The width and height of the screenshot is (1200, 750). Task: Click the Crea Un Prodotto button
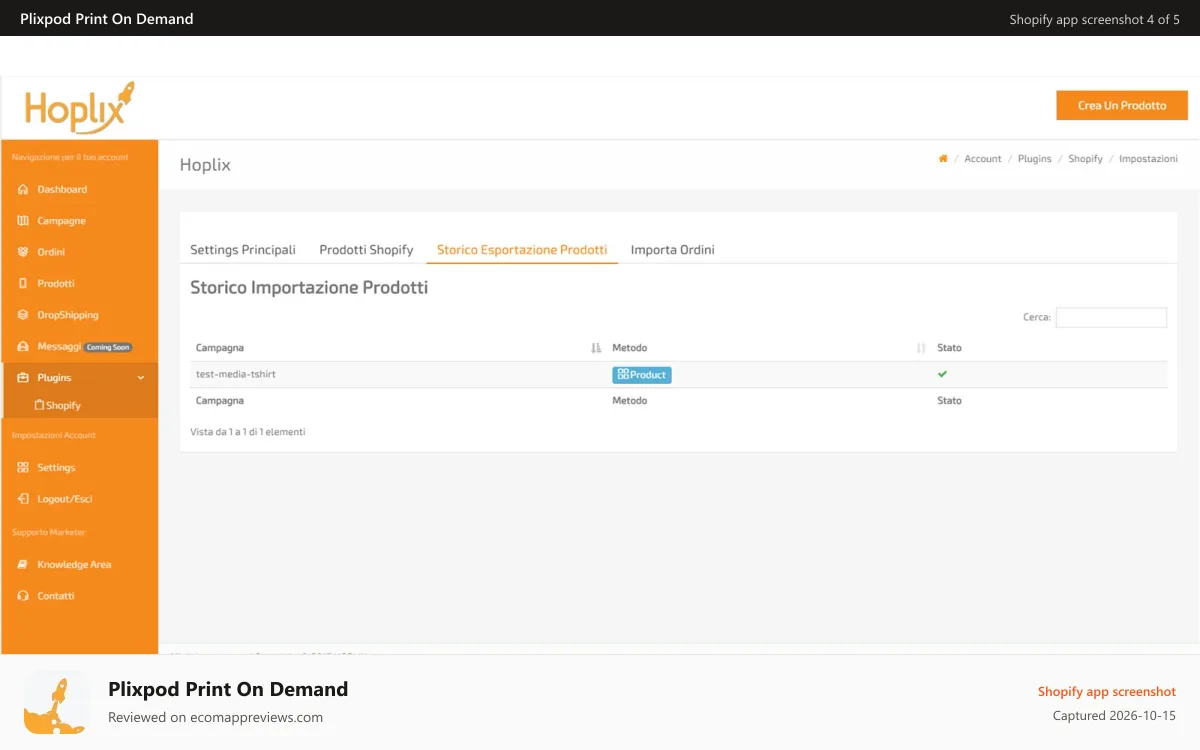coord(1122,105)
